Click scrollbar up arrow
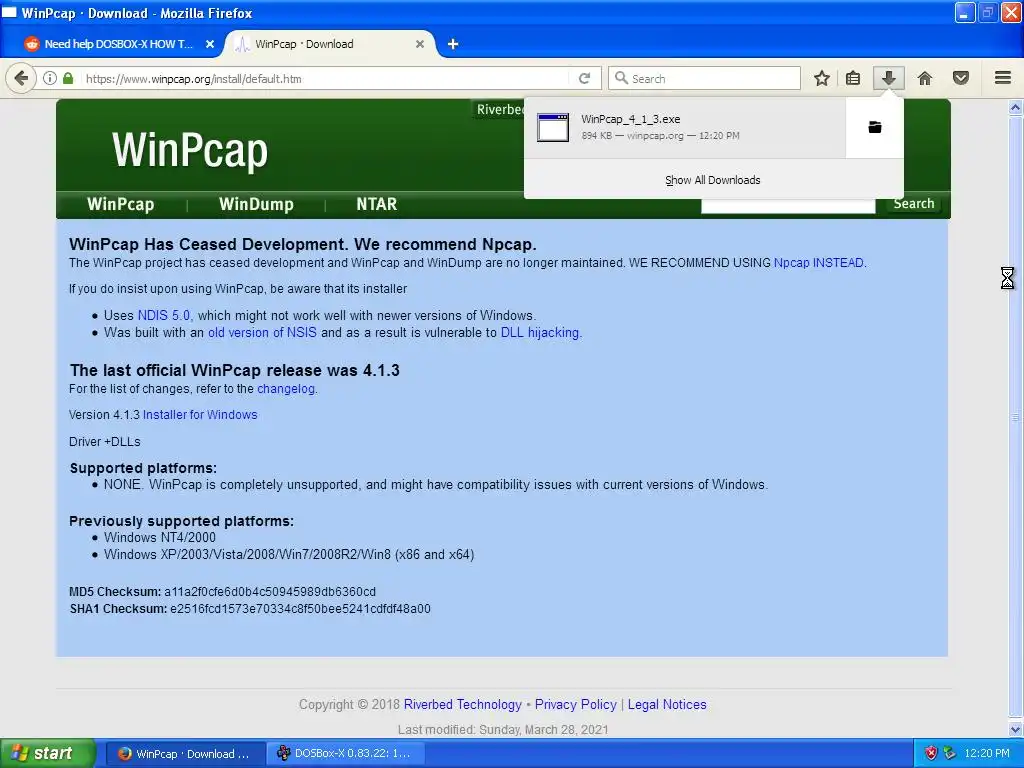Screen dimensions: 1024x768 pyautogui.click(x=1015, y=108)
